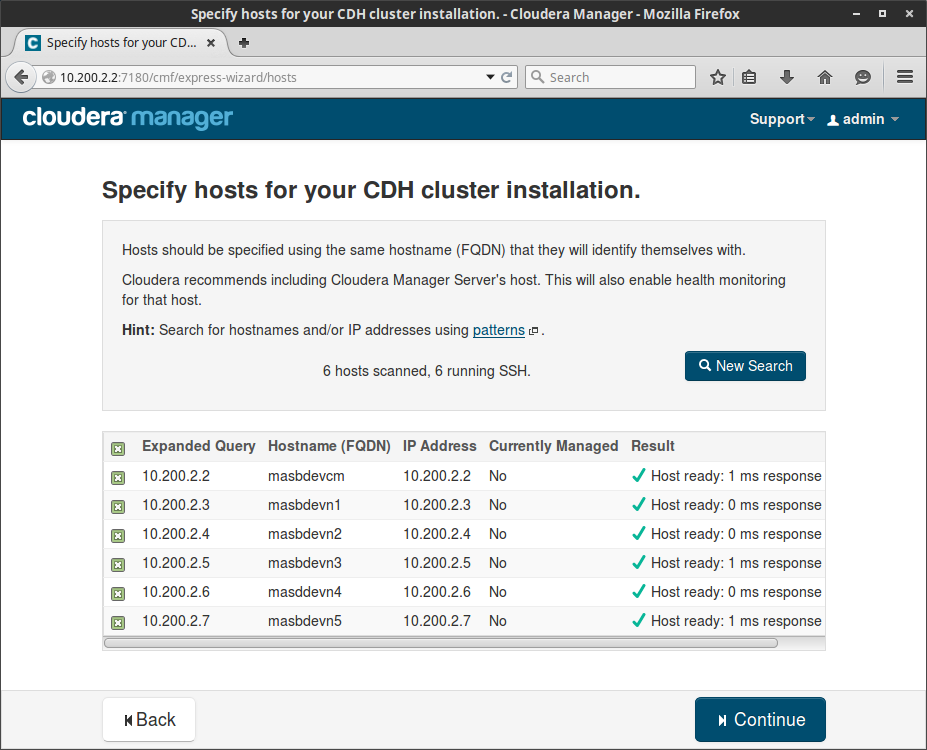The height and width of the screenshot is (750, 927).
Task: Click the green check icon for masbdevcm
Action: (x=638, y=475)
